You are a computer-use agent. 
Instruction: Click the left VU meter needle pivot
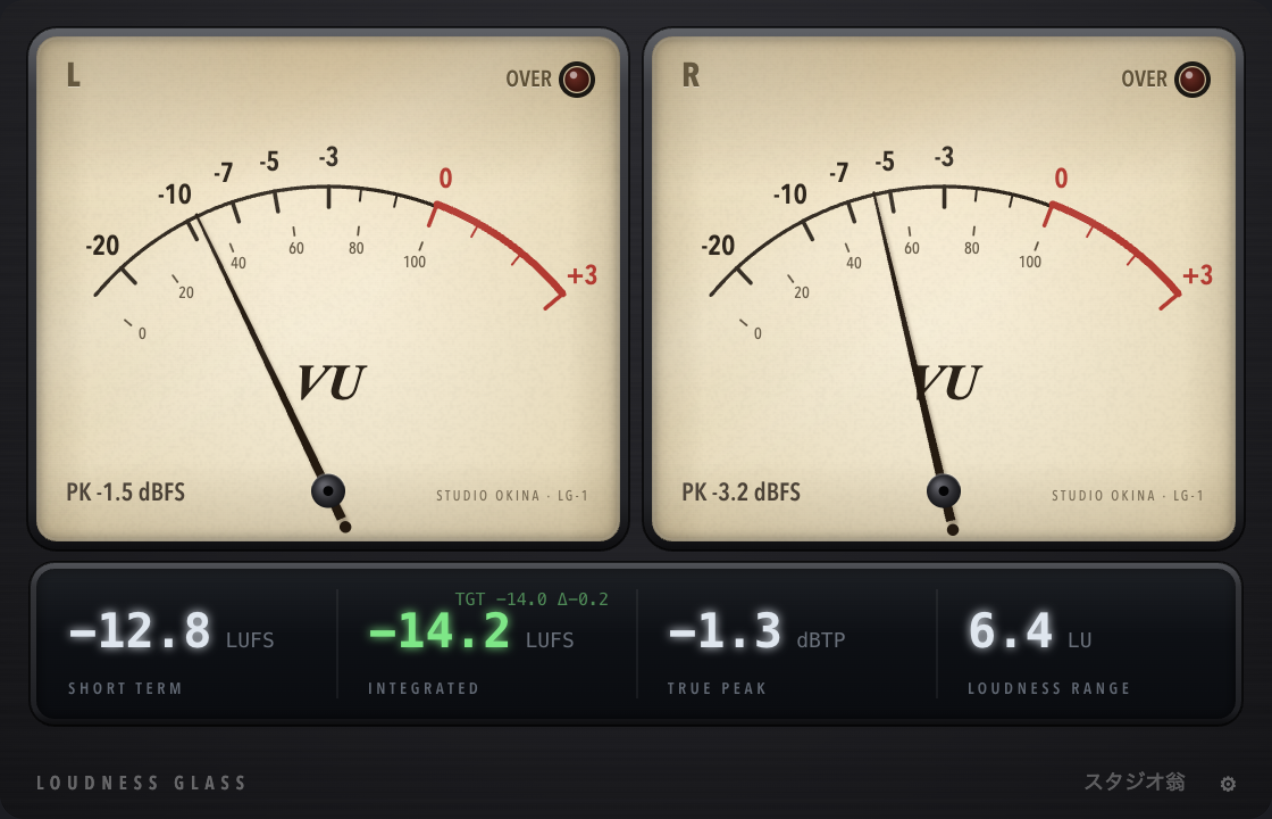(x=328, y=491)
